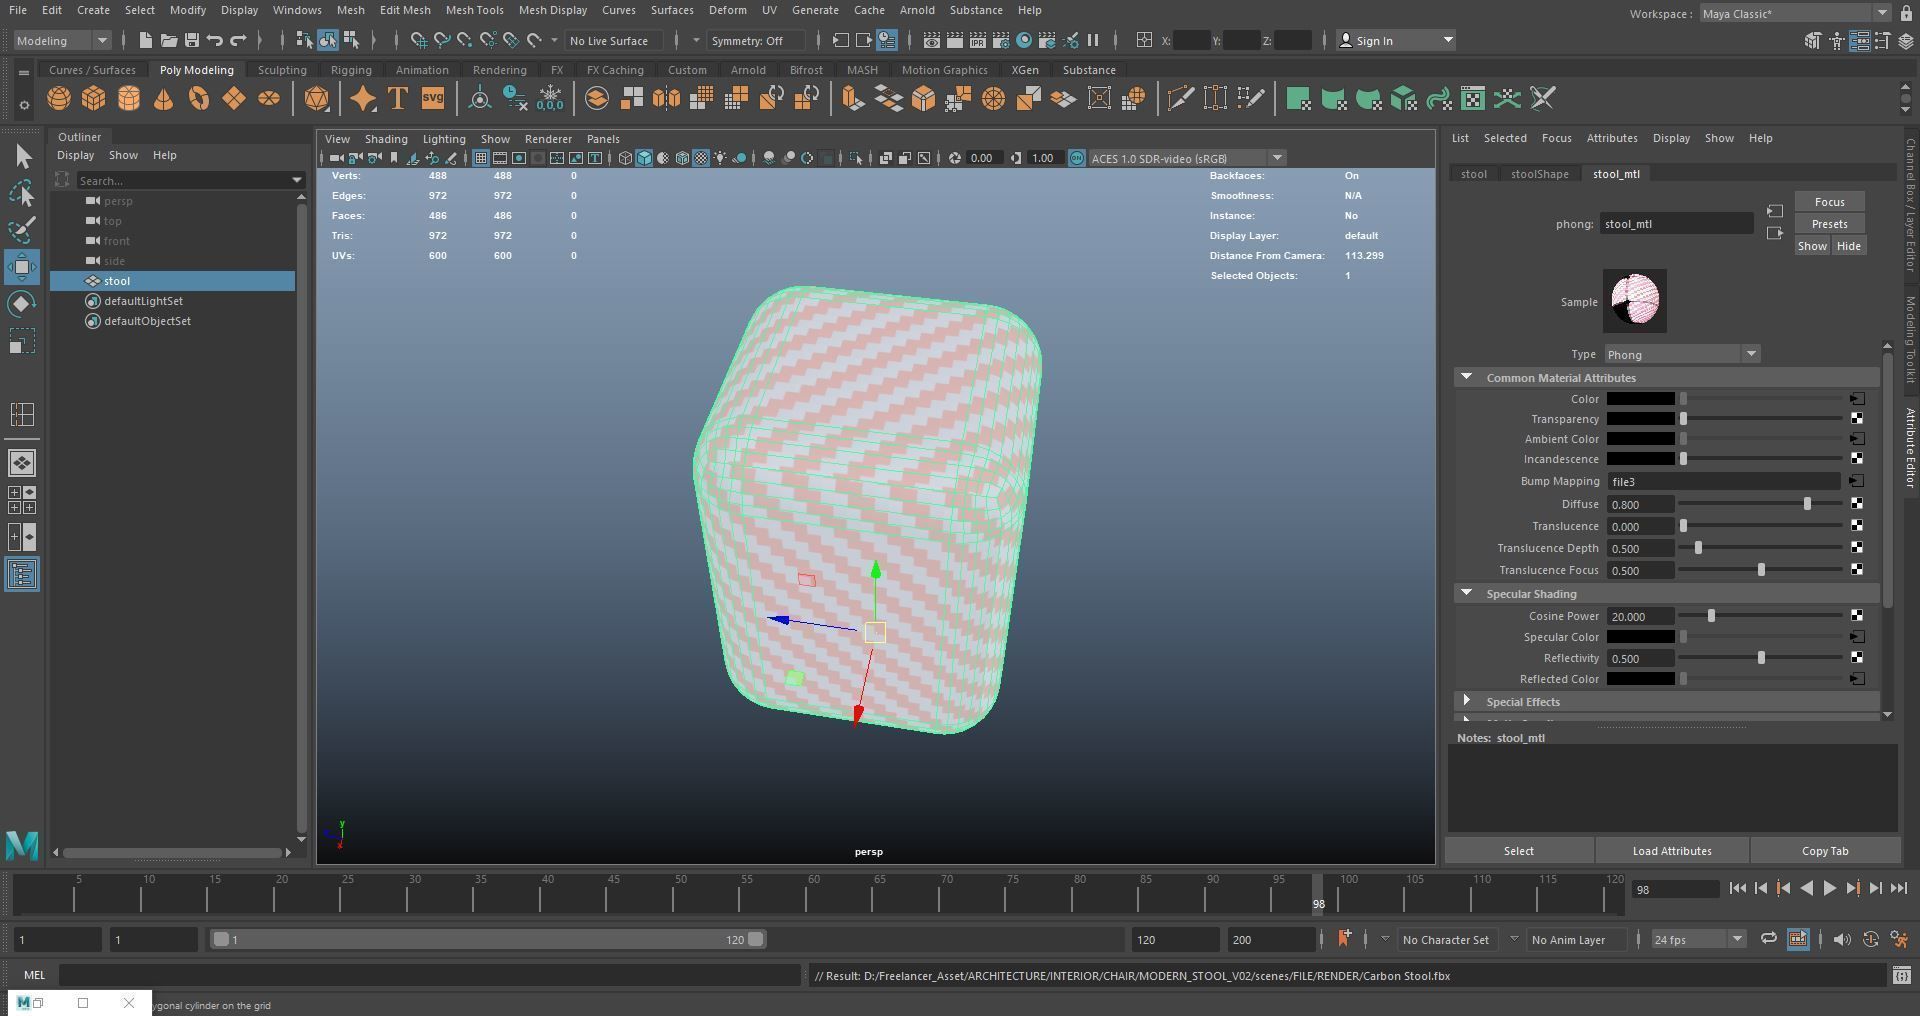Create a polygon cone from the shelf
1920x1016 pixels.
163,98
